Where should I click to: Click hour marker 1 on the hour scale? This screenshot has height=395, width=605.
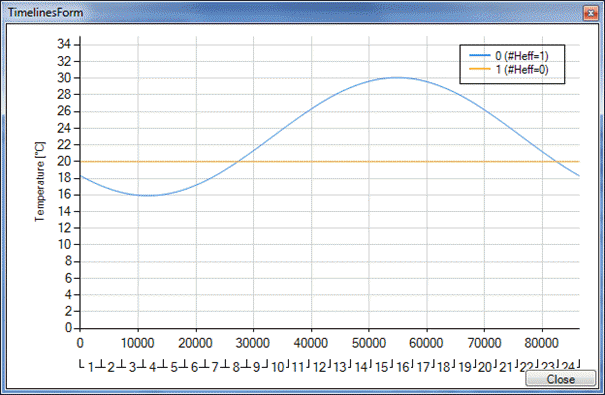91,367
